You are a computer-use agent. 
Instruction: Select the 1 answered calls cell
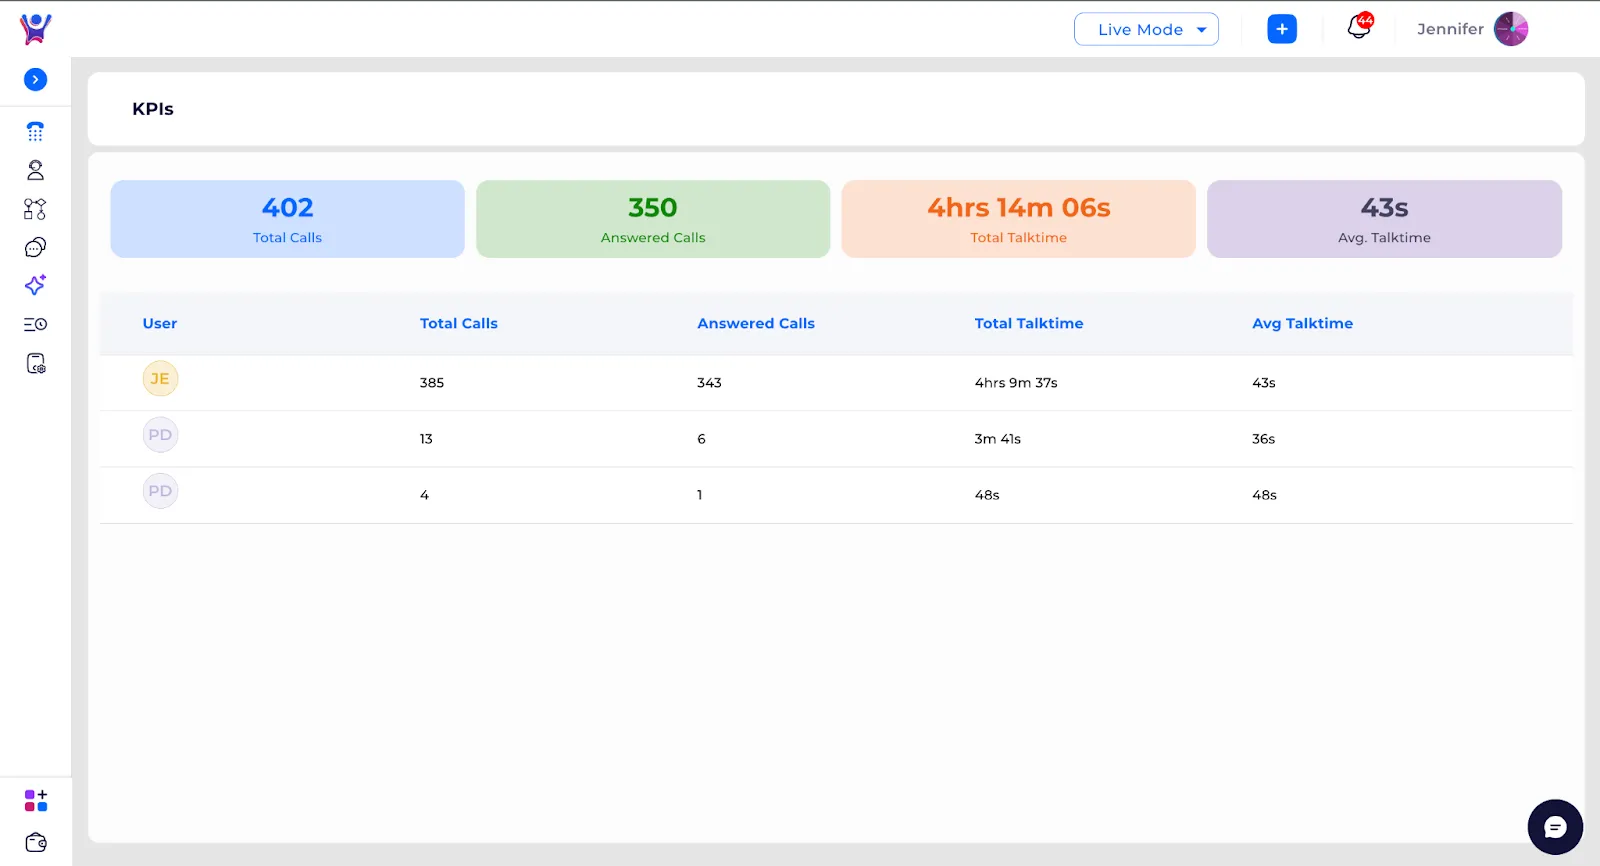[700, 495]
